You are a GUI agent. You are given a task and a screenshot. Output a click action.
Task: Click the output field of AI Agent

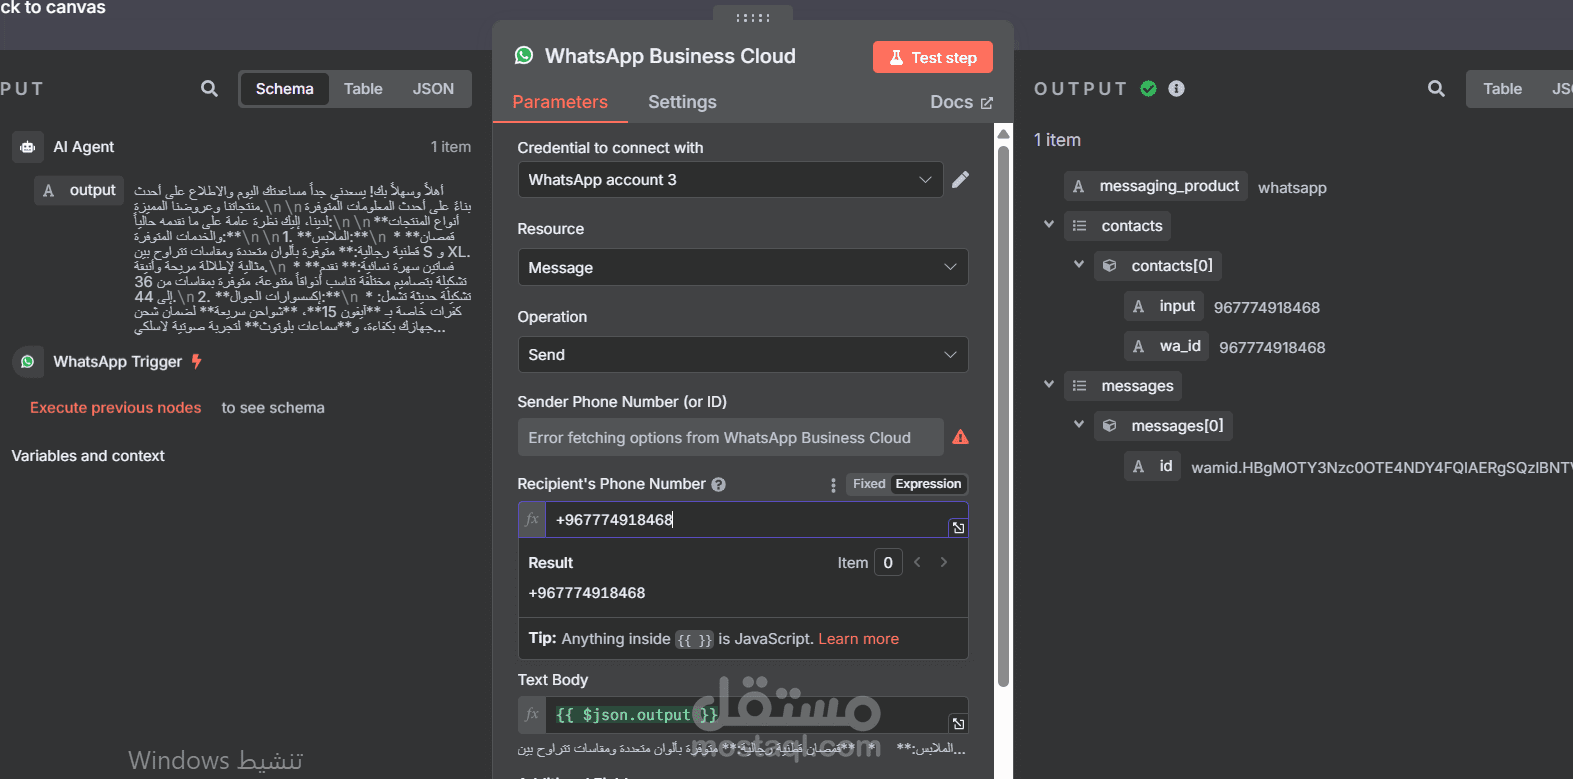pos(79,190)
